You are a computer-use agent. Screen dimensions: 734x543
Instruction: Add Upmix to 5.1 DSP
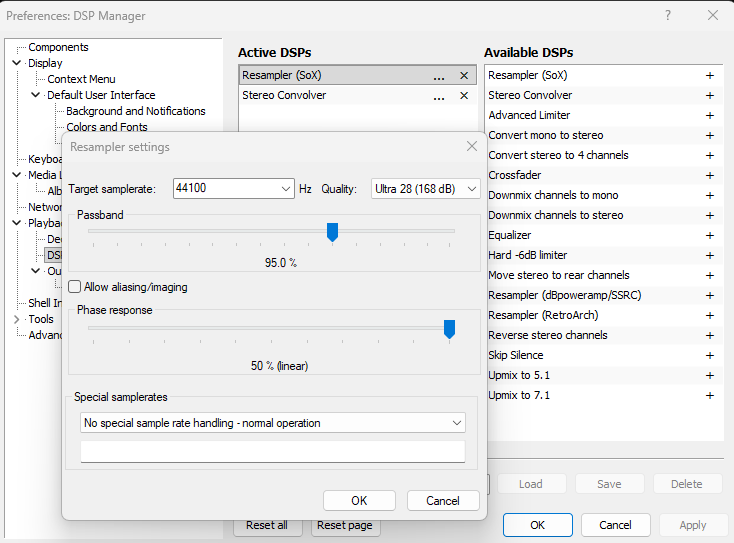[x=710, y=376]
